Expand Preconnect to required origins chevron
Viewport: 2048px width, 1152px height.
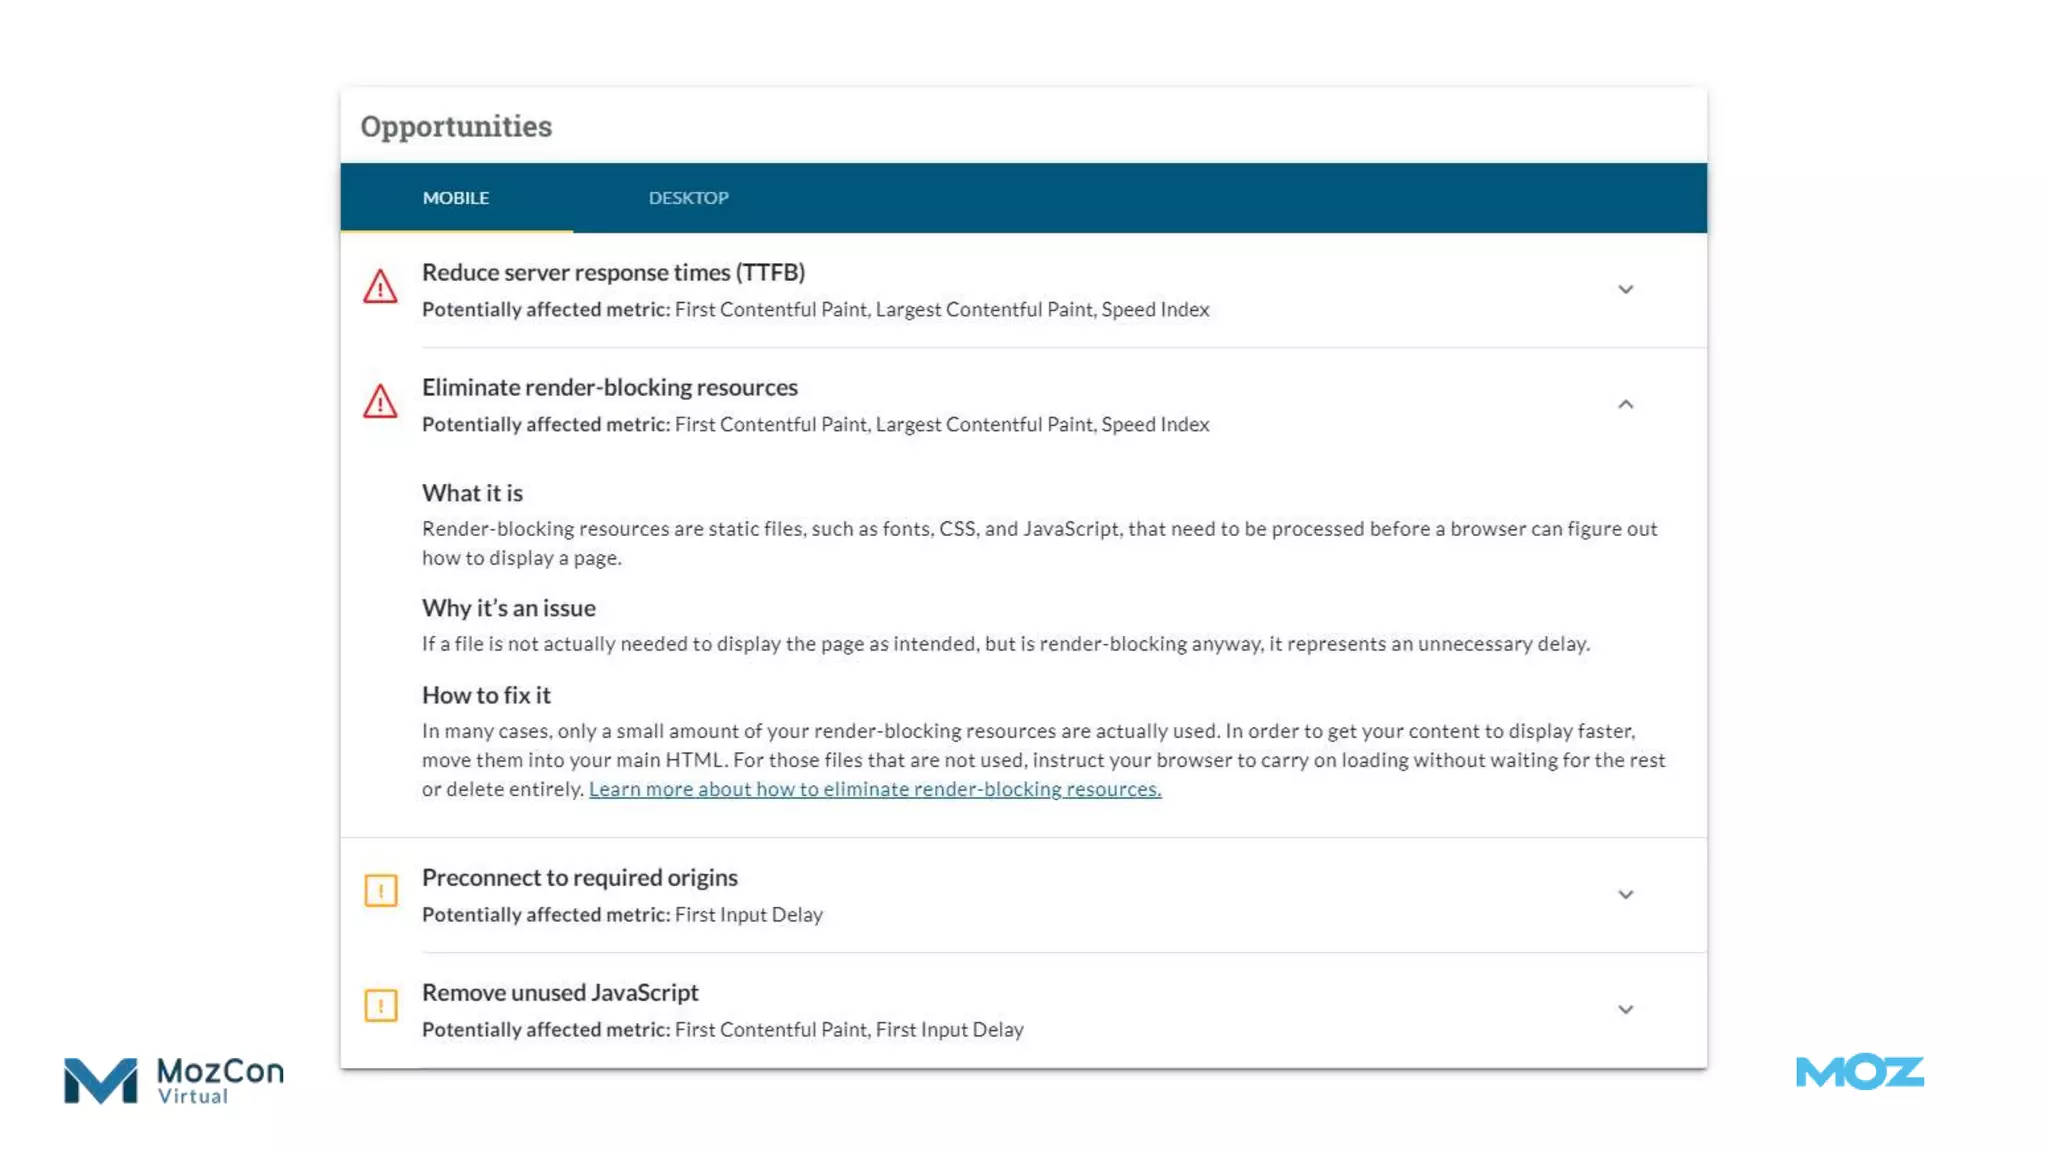click(x=1625, y=895)
